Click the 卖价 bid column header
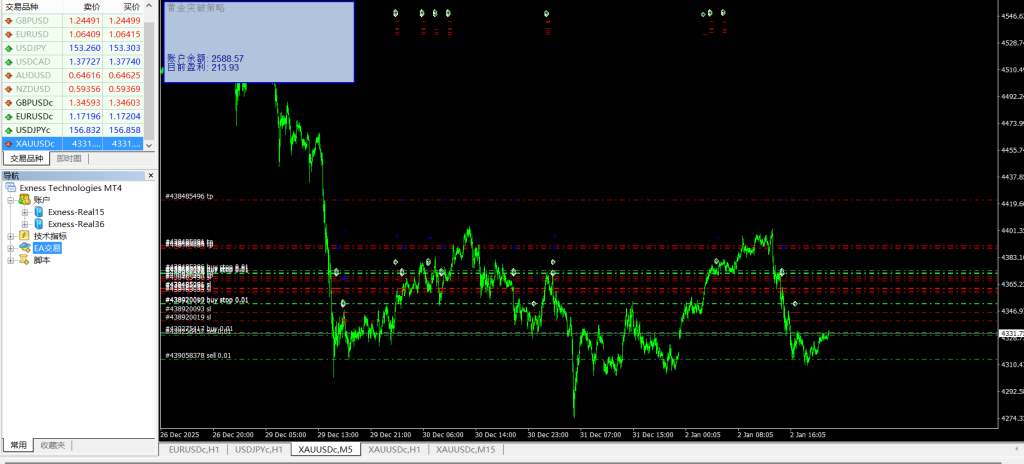The width and height of the screenshot is (1024, 464). (91, 7)
